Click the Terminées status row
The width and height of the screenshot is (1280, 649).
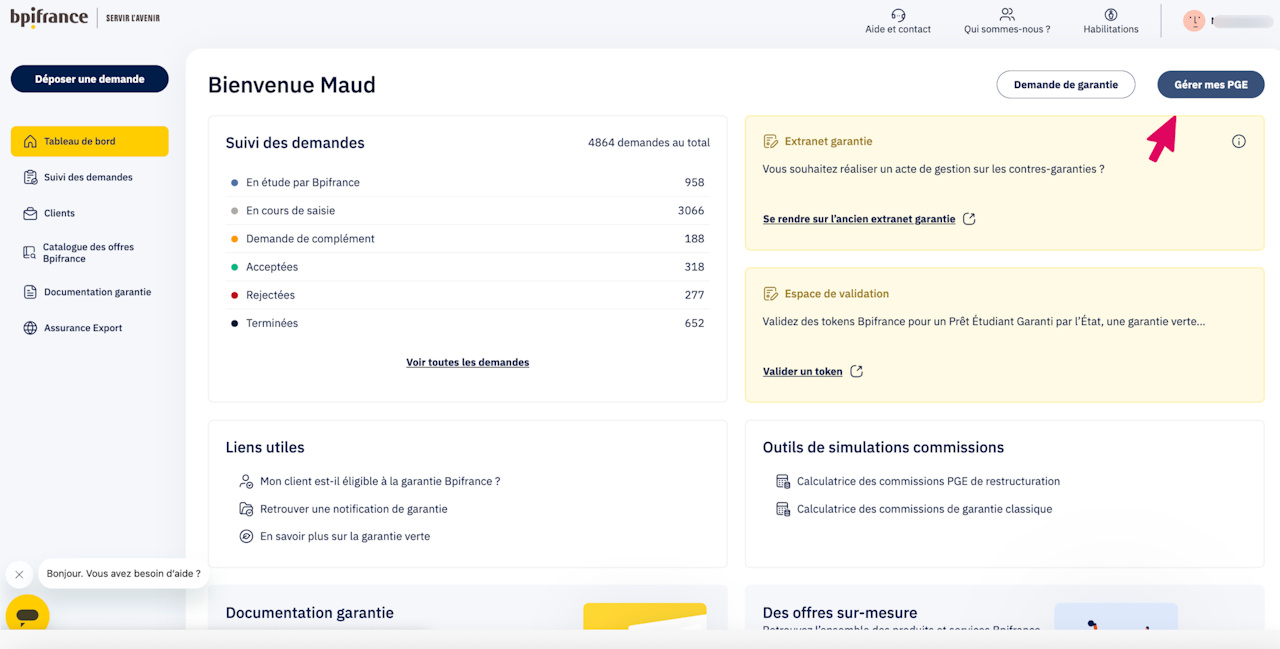pos(468,323)
